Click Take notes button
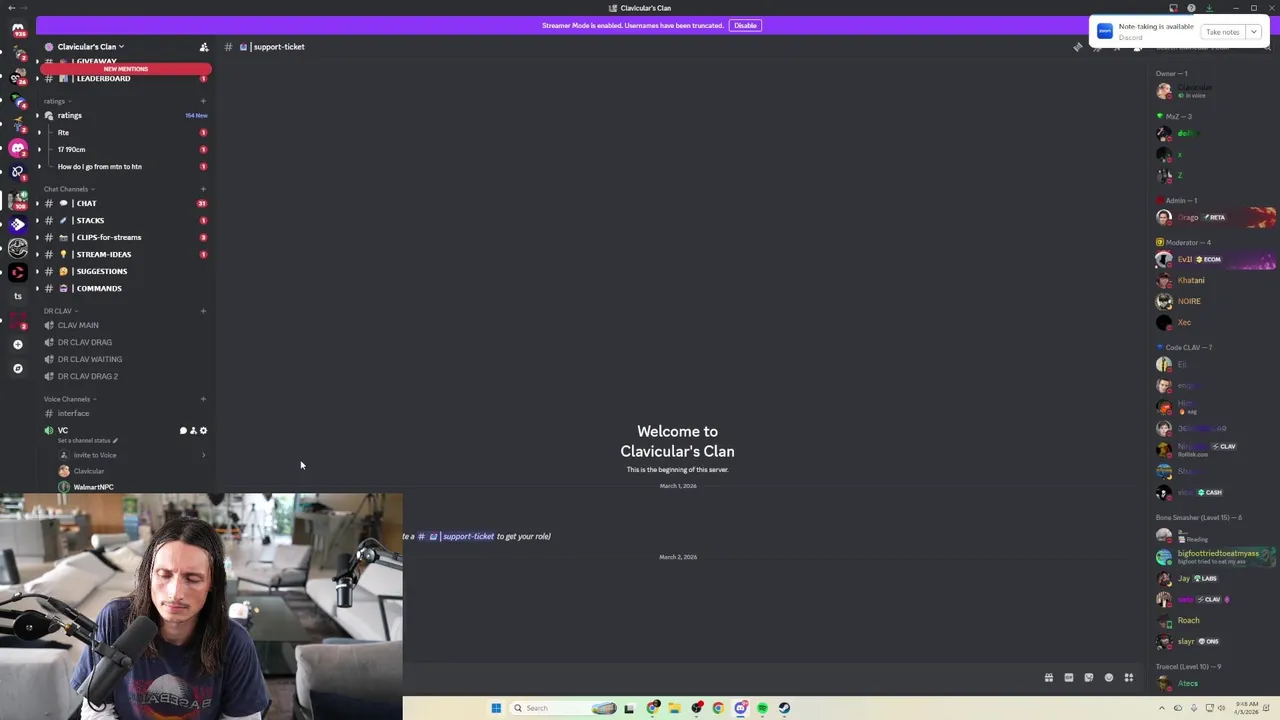The width and height of the screenshot is (1280, 720). (1222, 32)
